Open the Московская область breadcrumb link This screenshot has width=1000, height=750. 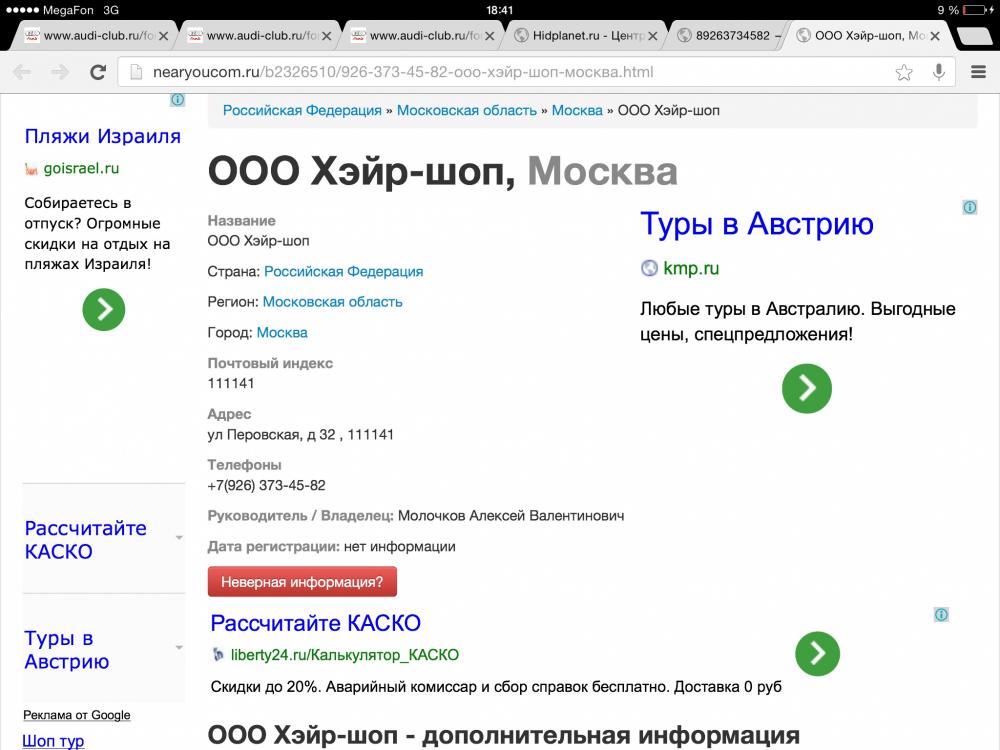(x=466, y=110)
